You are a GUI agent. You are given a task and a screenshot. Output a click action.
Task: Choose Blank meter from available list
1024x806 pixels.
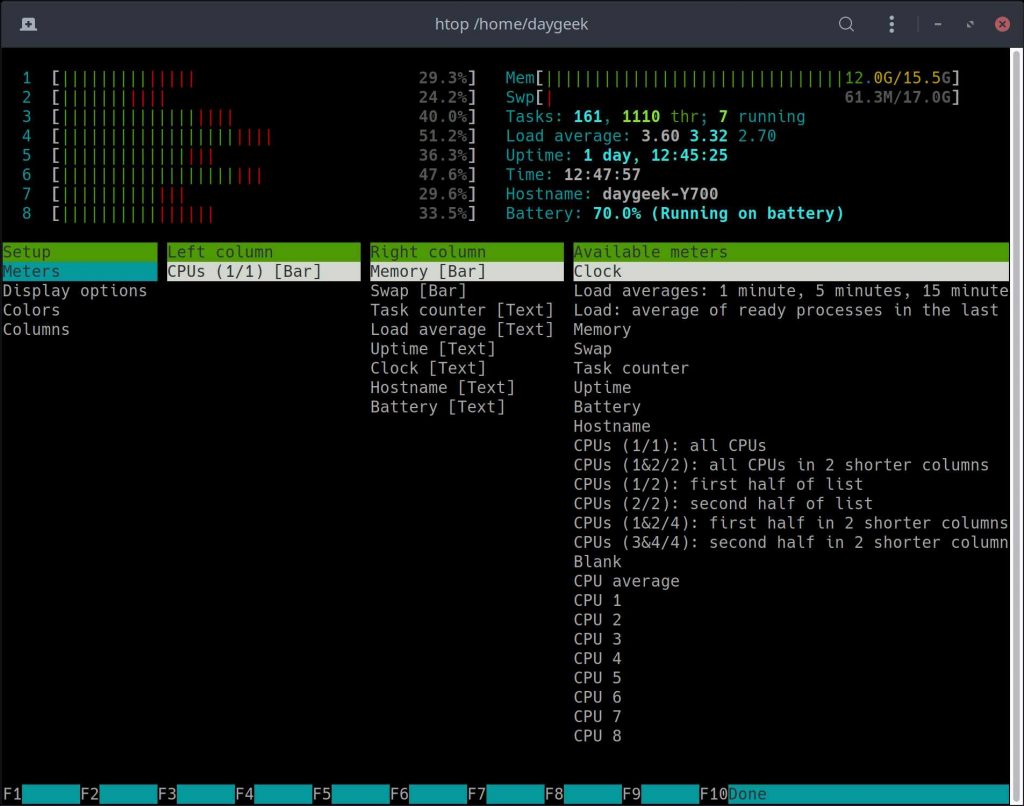pos(598,562)
